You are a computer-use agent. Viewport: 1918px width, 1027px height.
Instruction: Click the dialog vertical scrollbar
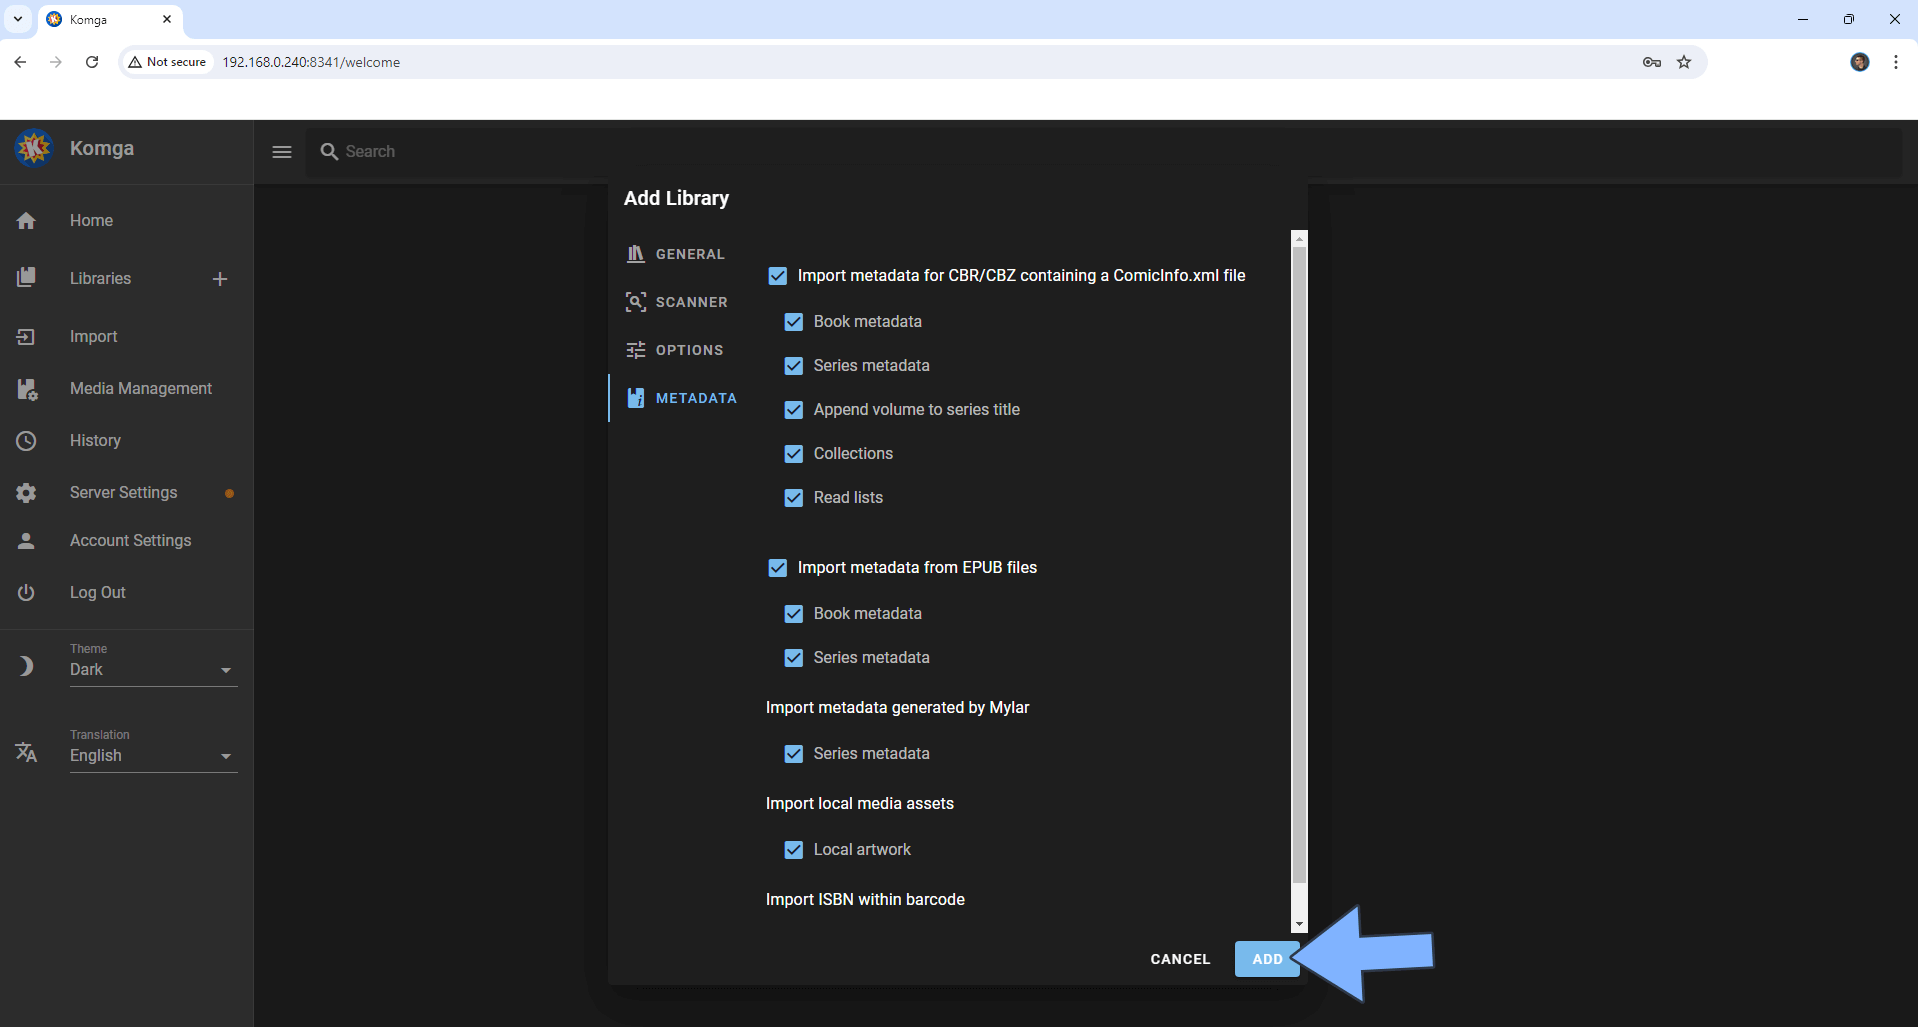(1299, 565)
